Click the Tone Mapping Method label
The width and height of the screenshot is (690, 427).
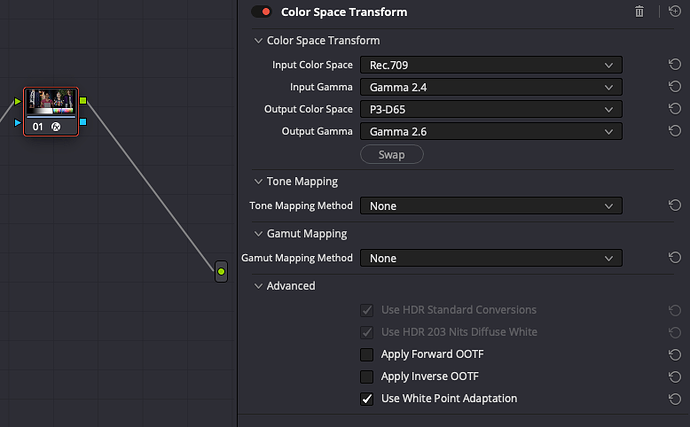(301, 206)
